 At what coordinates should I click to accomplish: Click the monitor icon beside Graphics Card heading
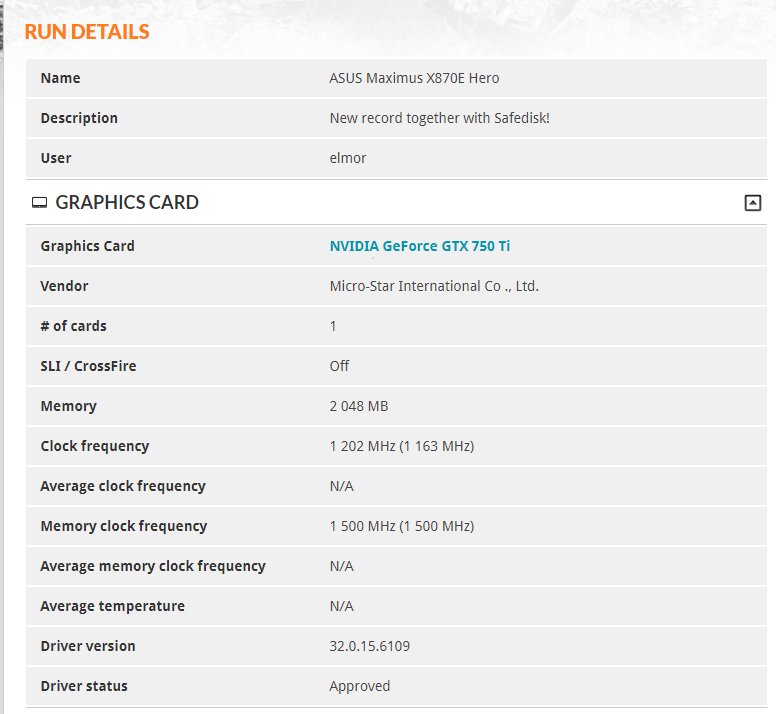click(40, 203)
